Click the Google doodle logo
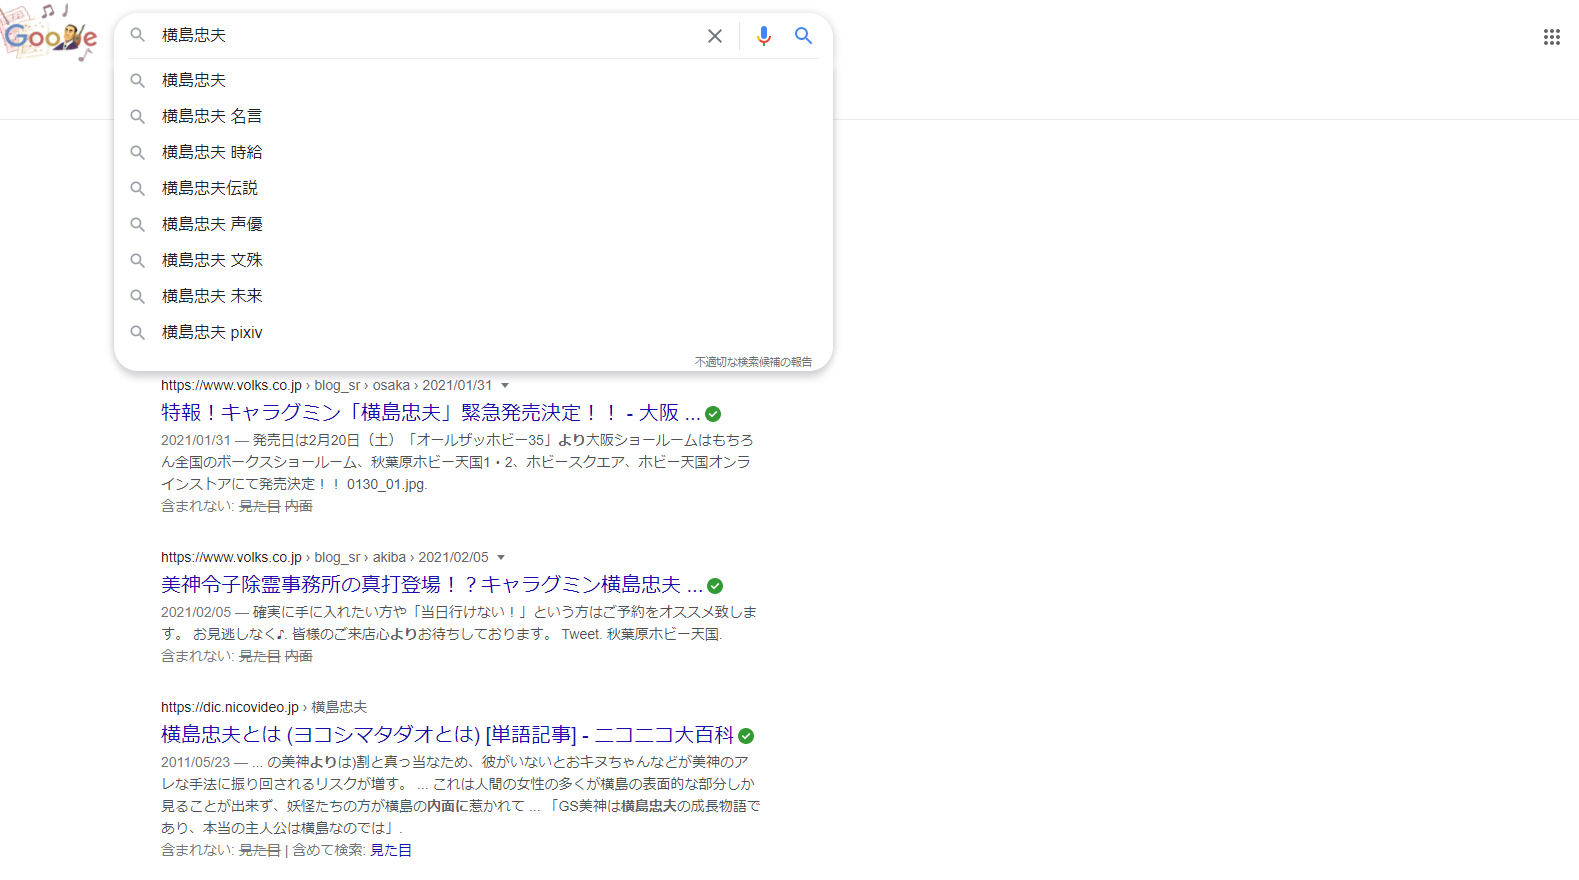The height and width of the screenshot is (880, 1579). [x=50, y=32]
